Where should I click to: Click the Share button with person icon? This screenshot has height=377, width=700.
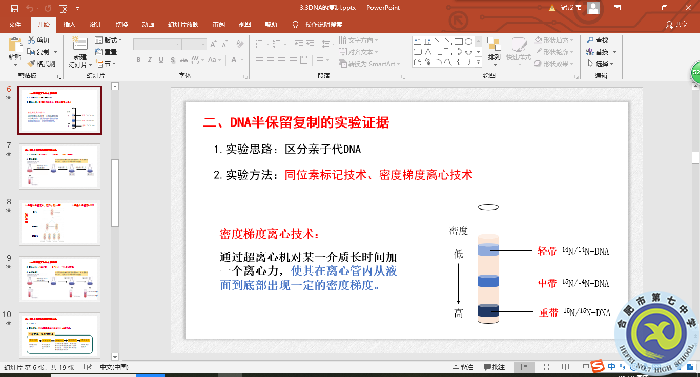(676, 25)
